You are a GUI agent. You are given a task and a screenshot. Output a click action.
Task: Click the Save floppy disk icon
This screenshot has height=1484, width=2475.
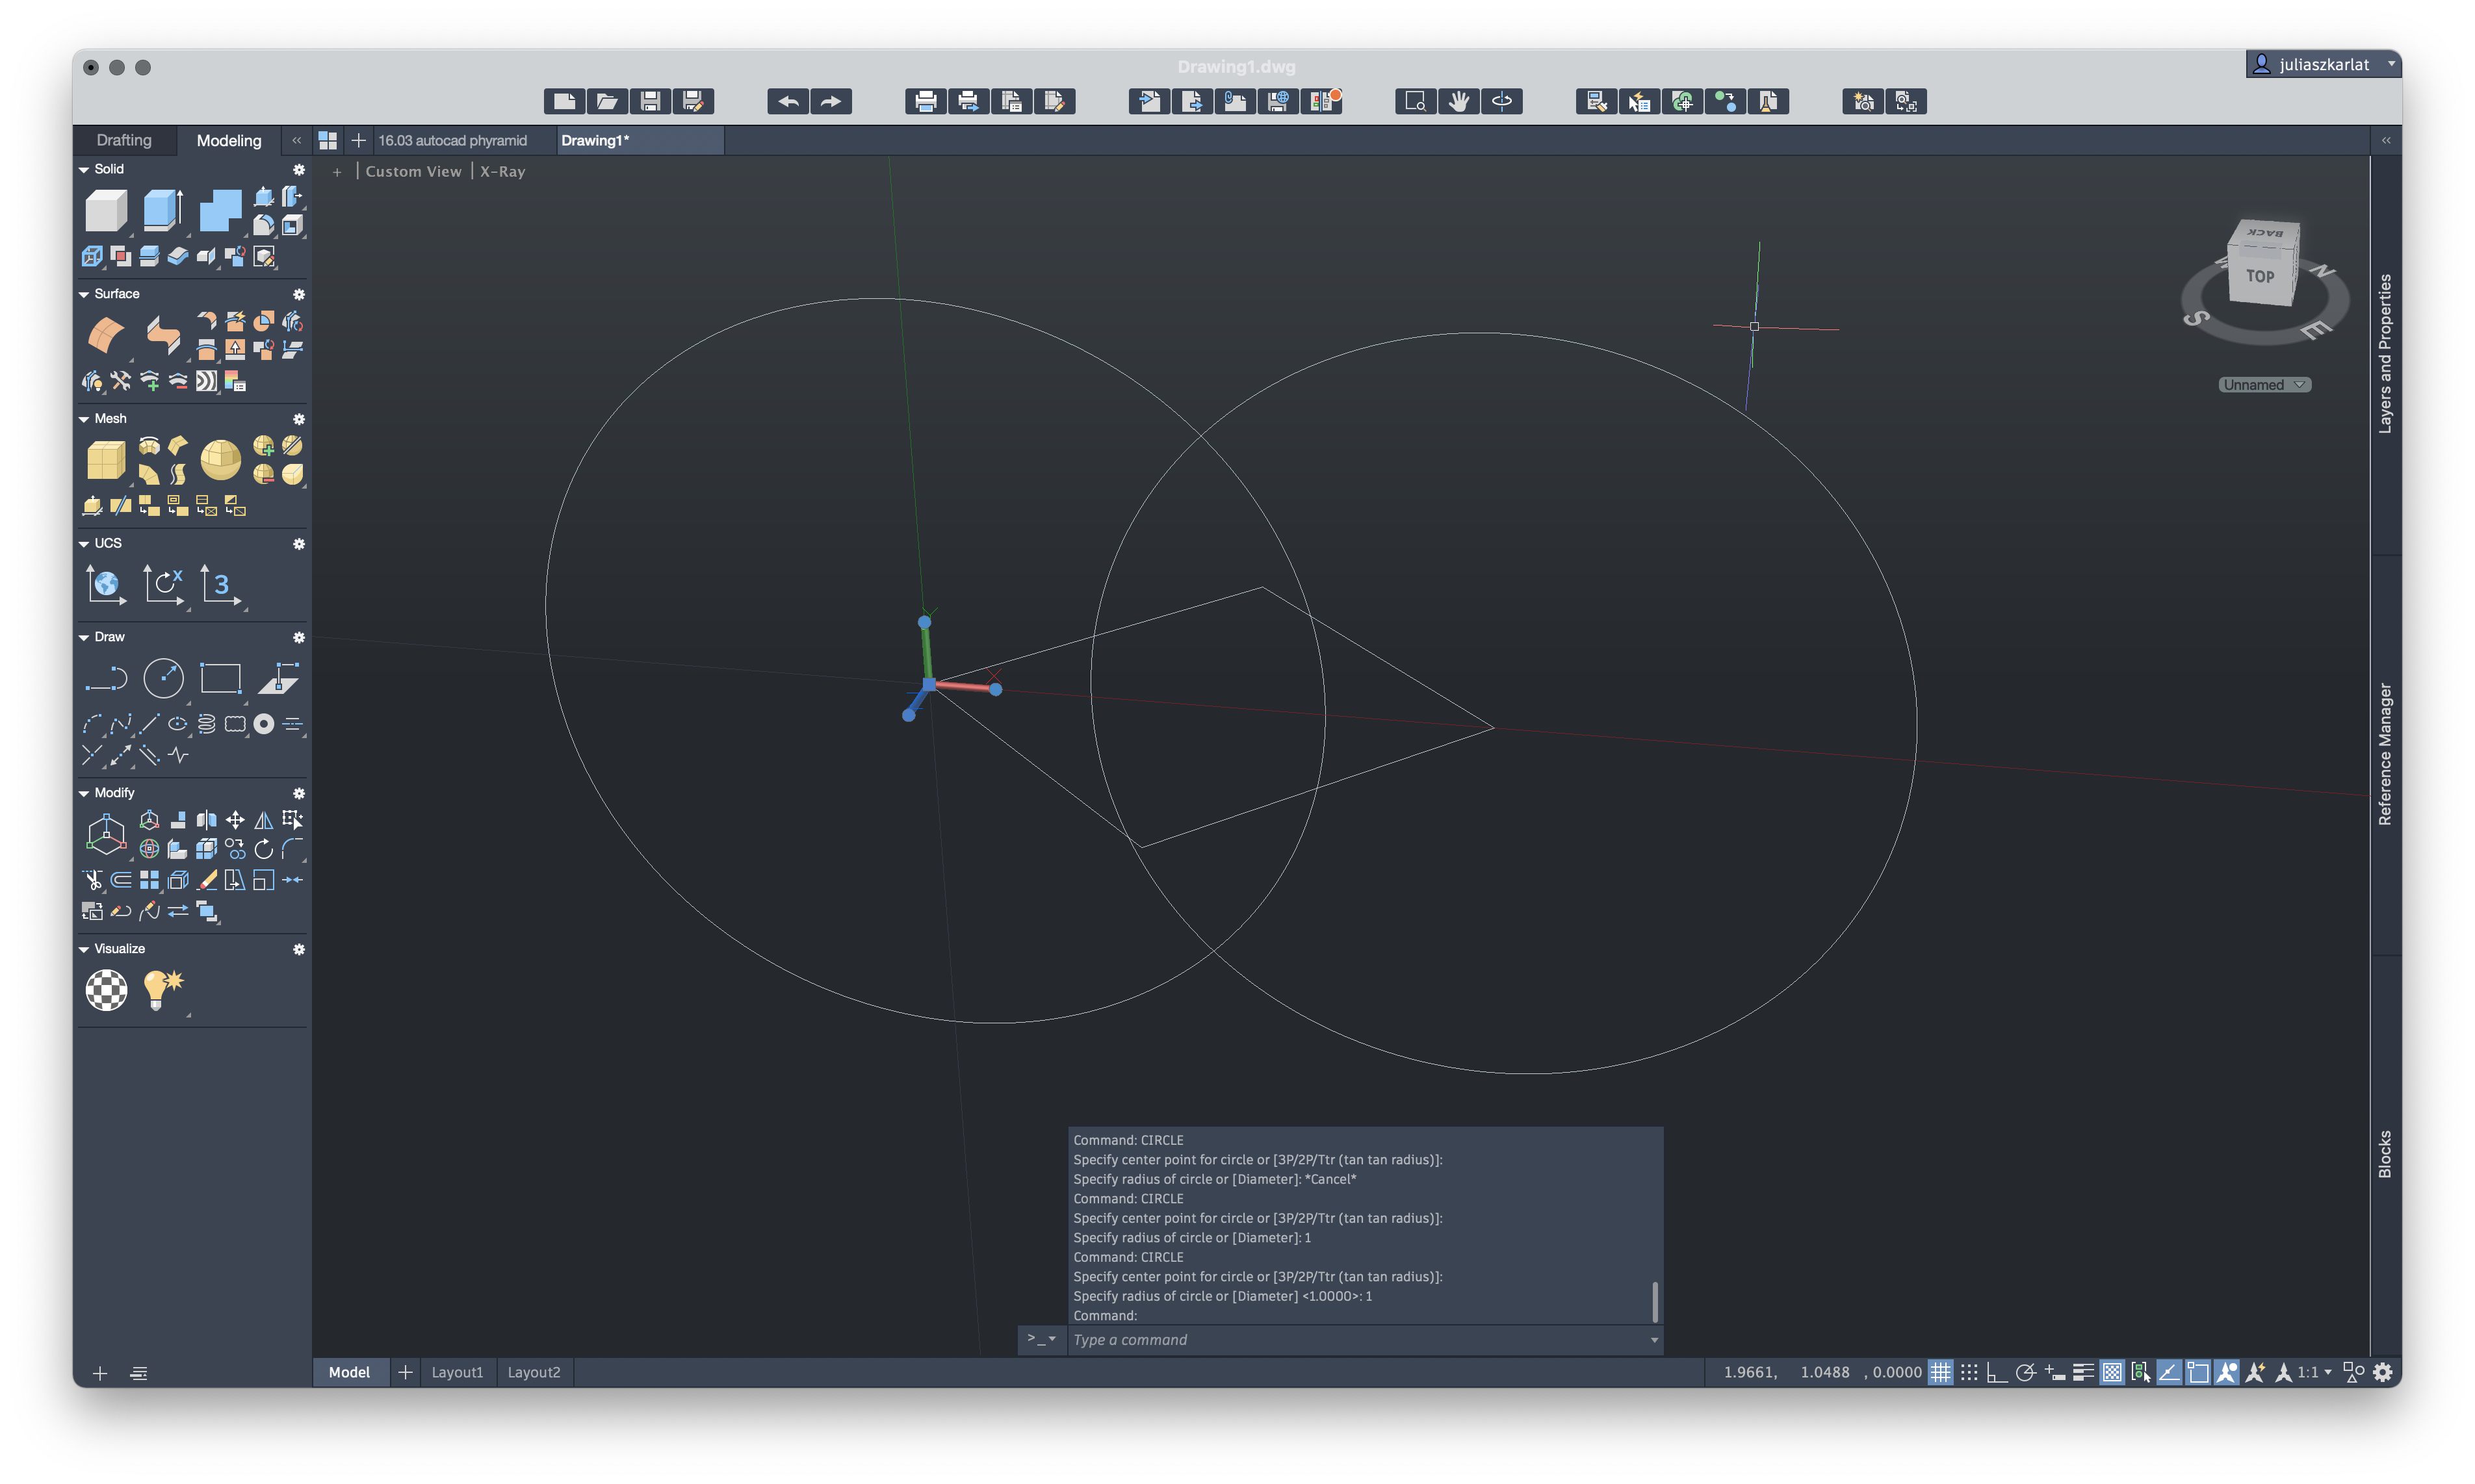pos(650,101)
